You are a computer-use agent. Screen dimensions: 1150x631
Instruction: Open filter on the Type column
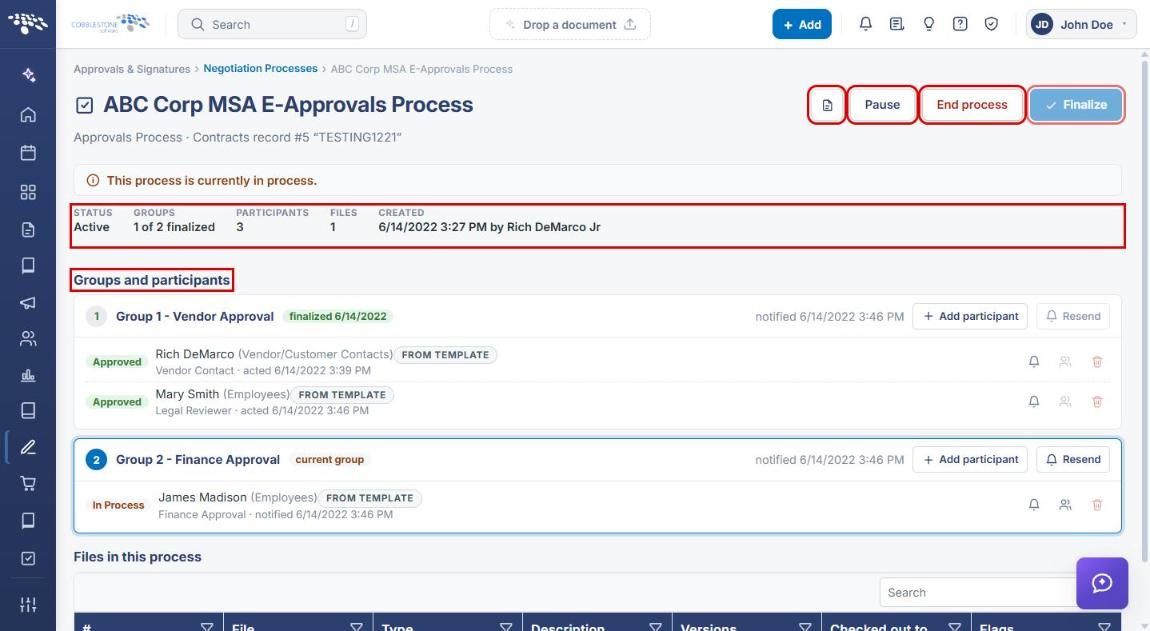pyautogui.click(x=506, y=627)
